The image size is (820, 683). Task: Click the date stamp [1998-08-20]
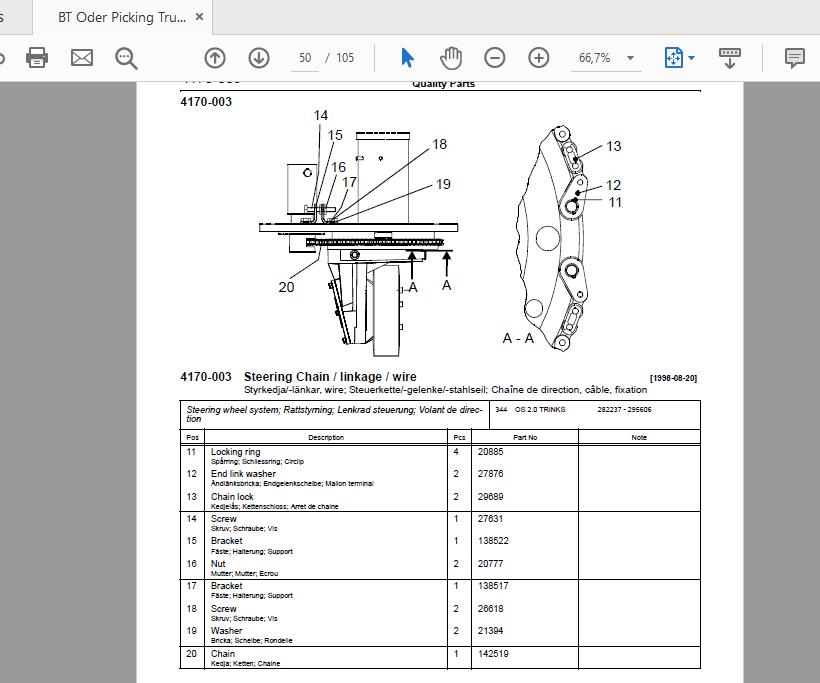pos(673,378)
